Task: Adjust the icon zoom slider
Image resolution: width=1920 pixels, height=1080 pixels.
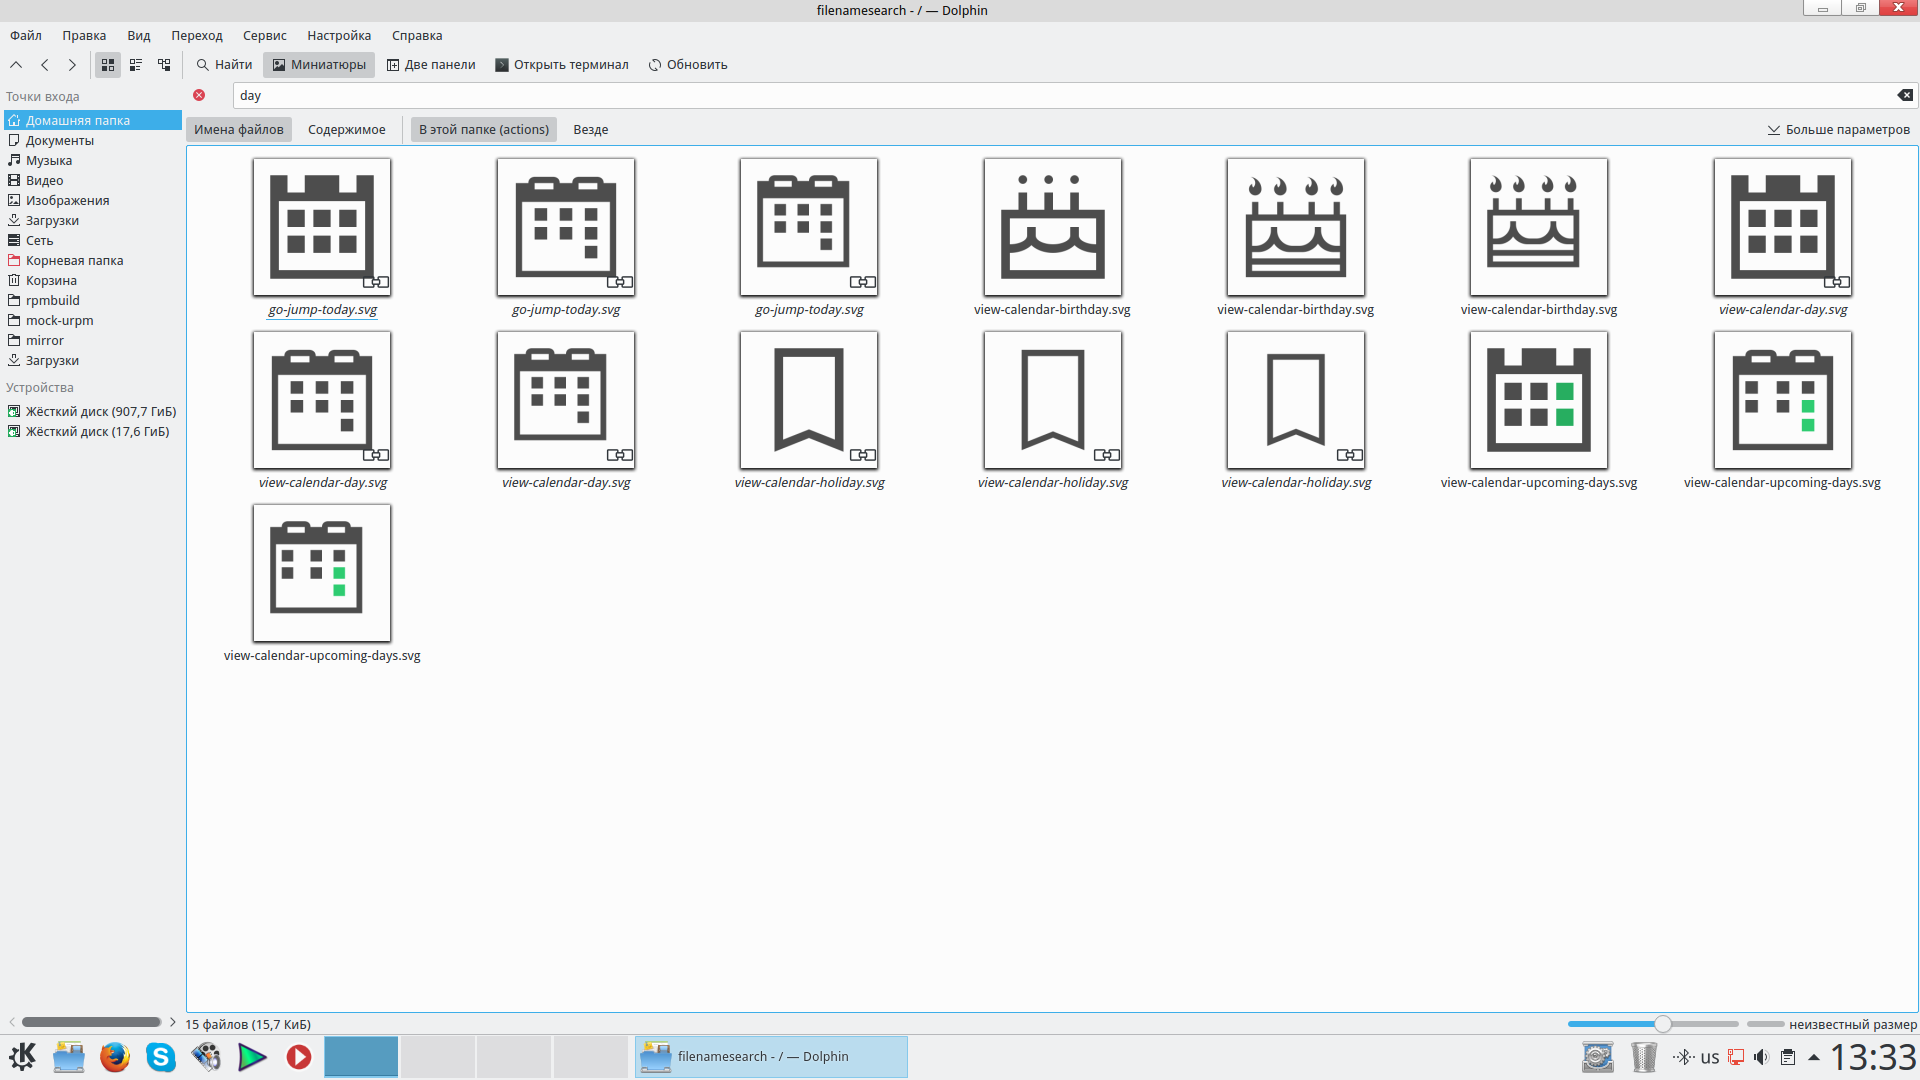Action: pyautogui.click(x=1662, y=1024)
